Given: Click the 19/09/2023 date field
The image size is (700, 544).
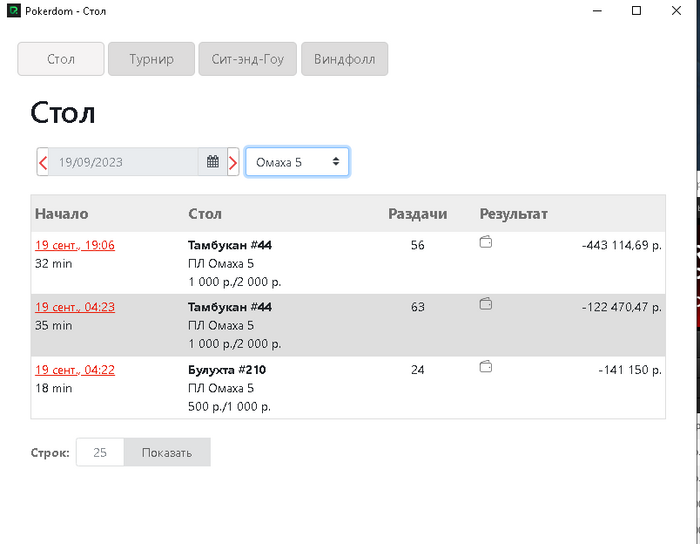Looking at the screenshot, I should (123, 162).
